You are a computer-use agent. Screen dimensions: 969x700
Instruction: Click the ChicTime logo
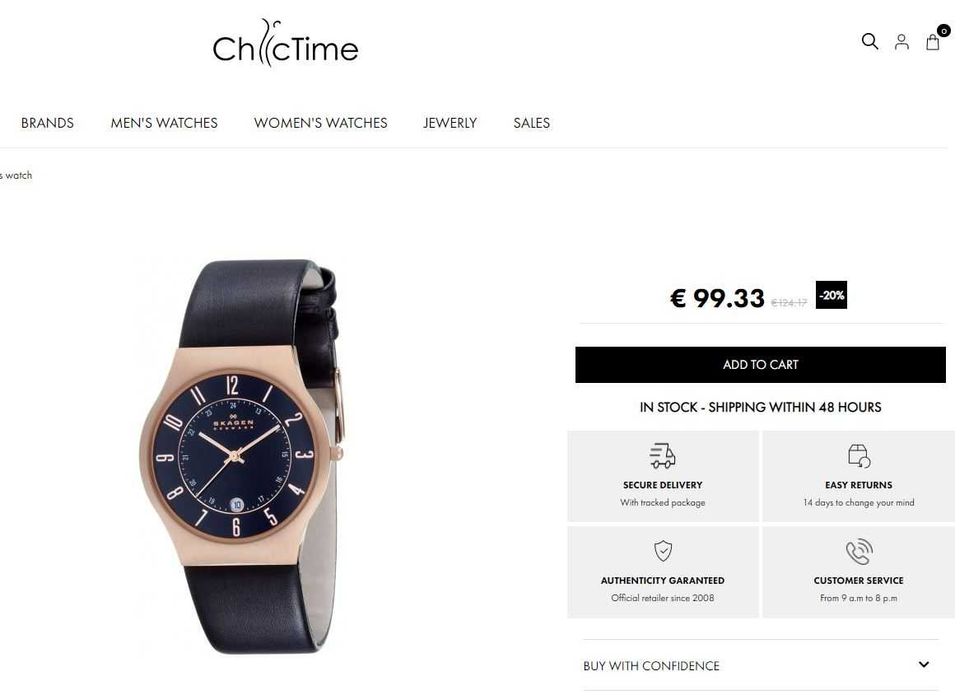tap(286, 43)
